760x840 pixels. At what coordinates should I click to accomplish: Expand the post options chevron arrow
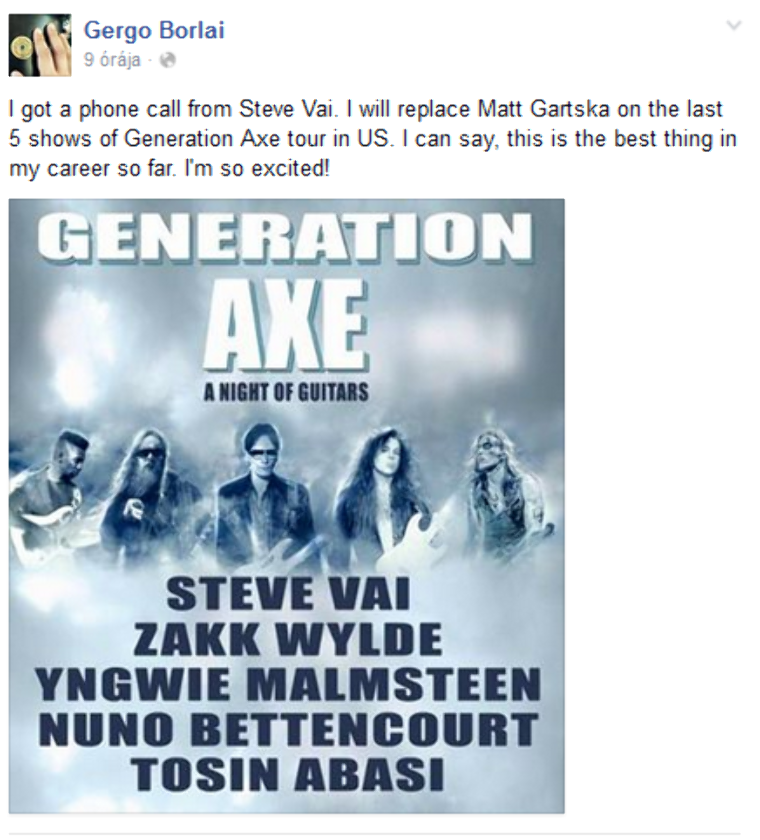pyautogui.click(x=734, y=25)
